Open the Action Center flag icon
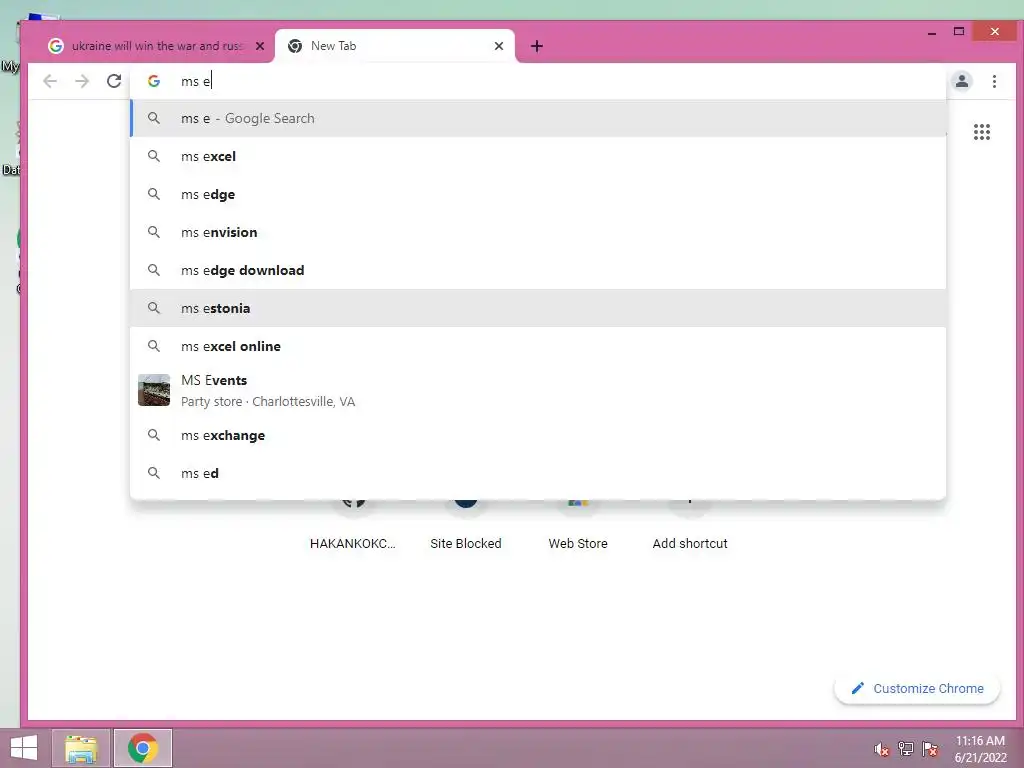The width and height of the screenshot is (1024, 768). (x=930, y=749)
